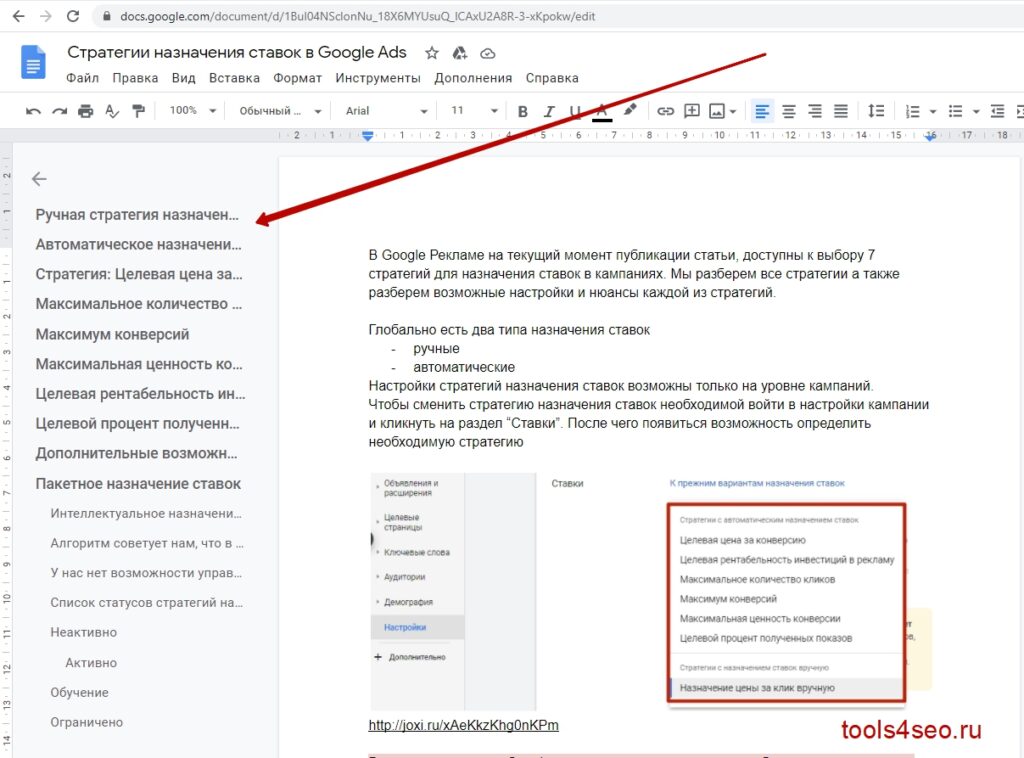Viewport: 1024px width, 758px height.
Task: Go to outline heading Автоматическое назначени...
Action: point(138,245)
